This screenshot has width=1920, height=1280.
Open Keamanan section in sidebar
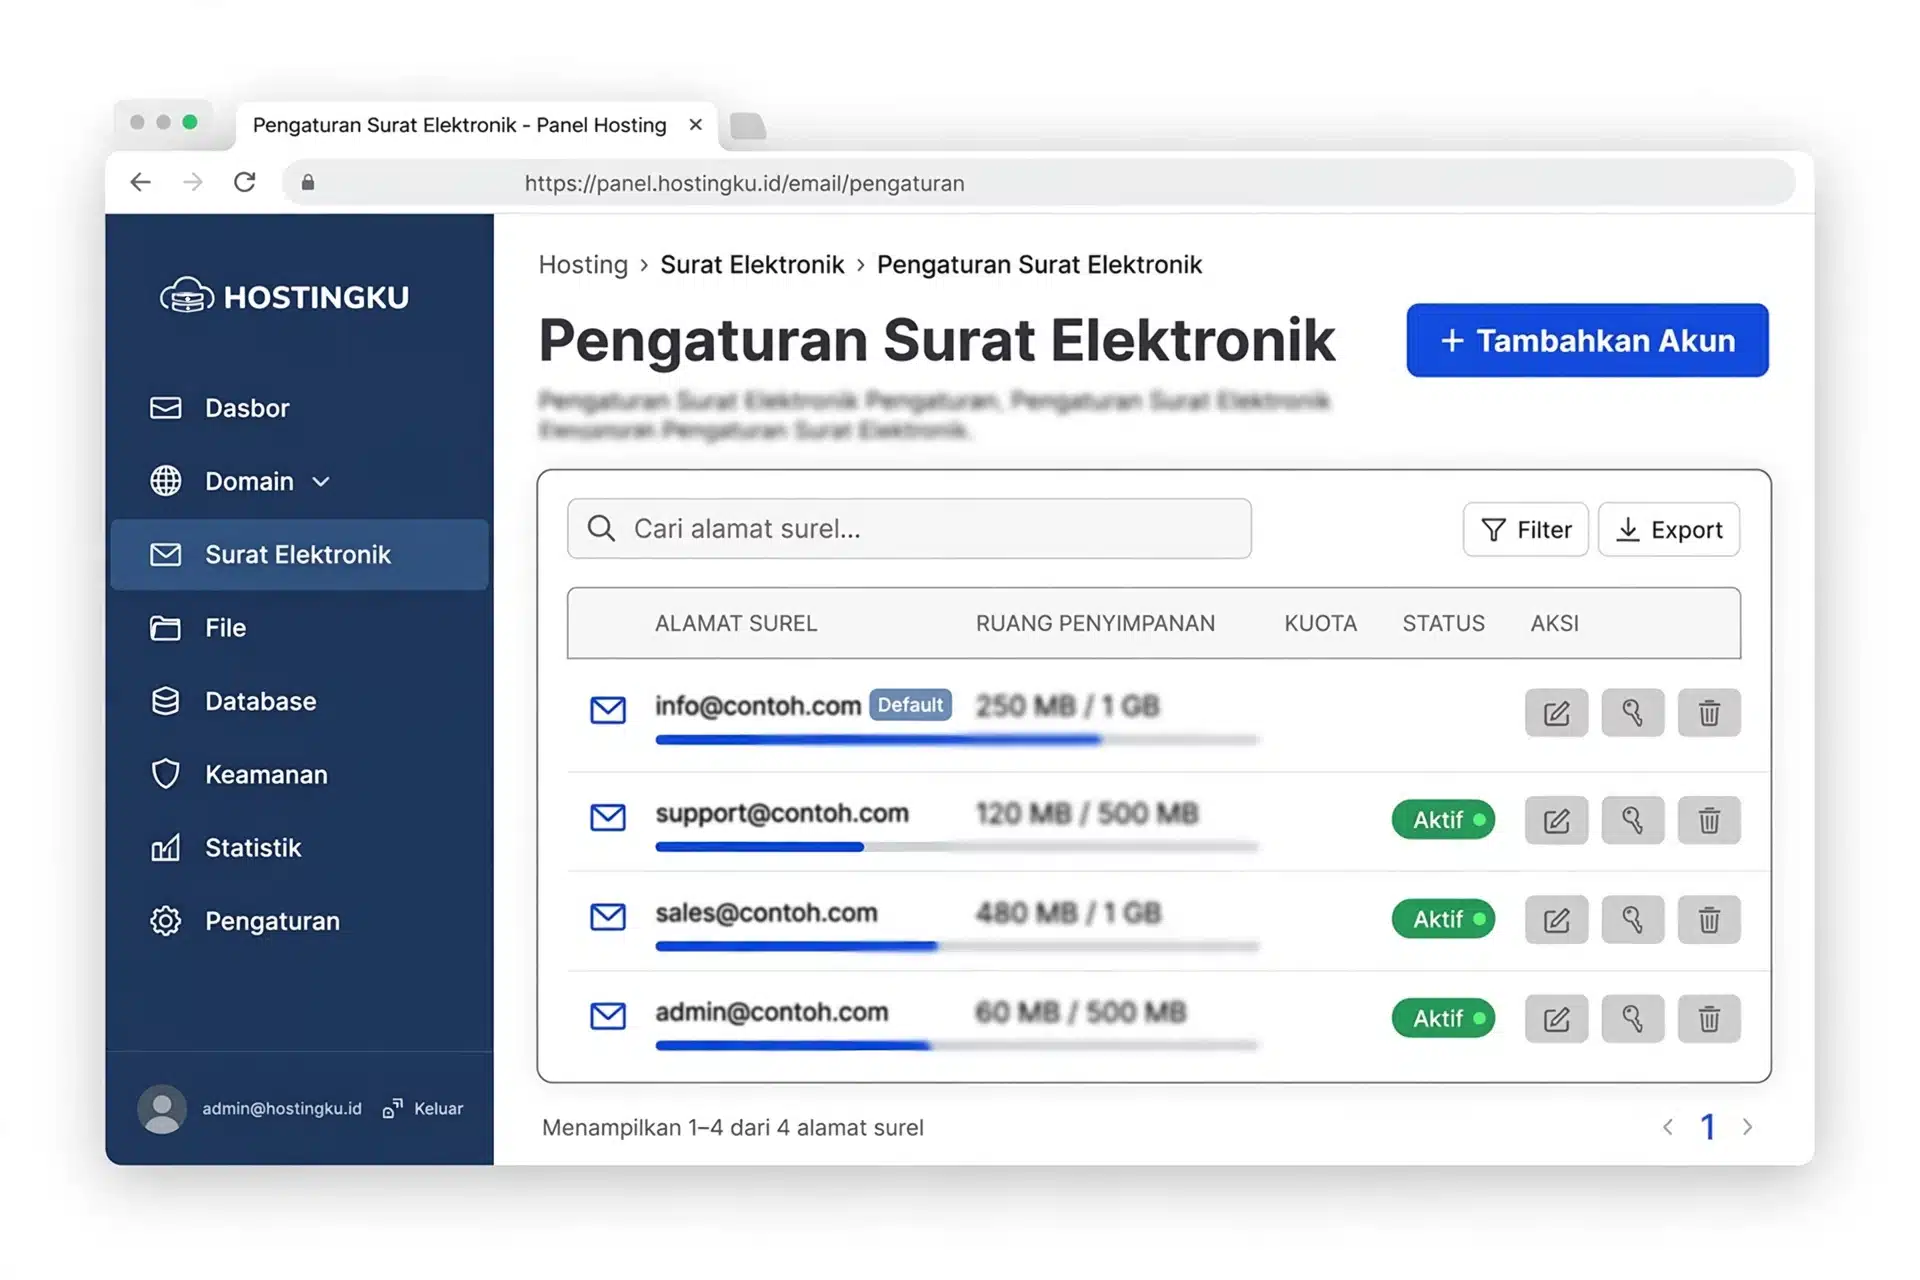298,775
